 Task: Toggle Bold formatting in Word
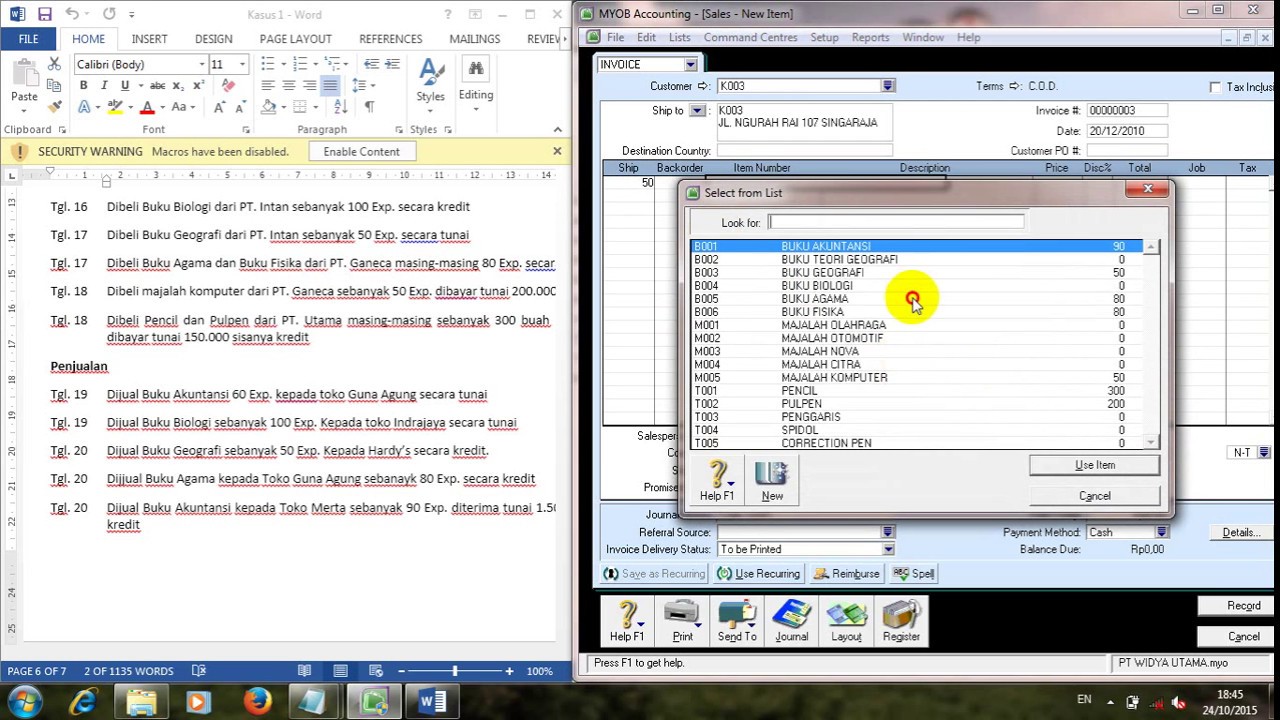[x=84, y=85]
